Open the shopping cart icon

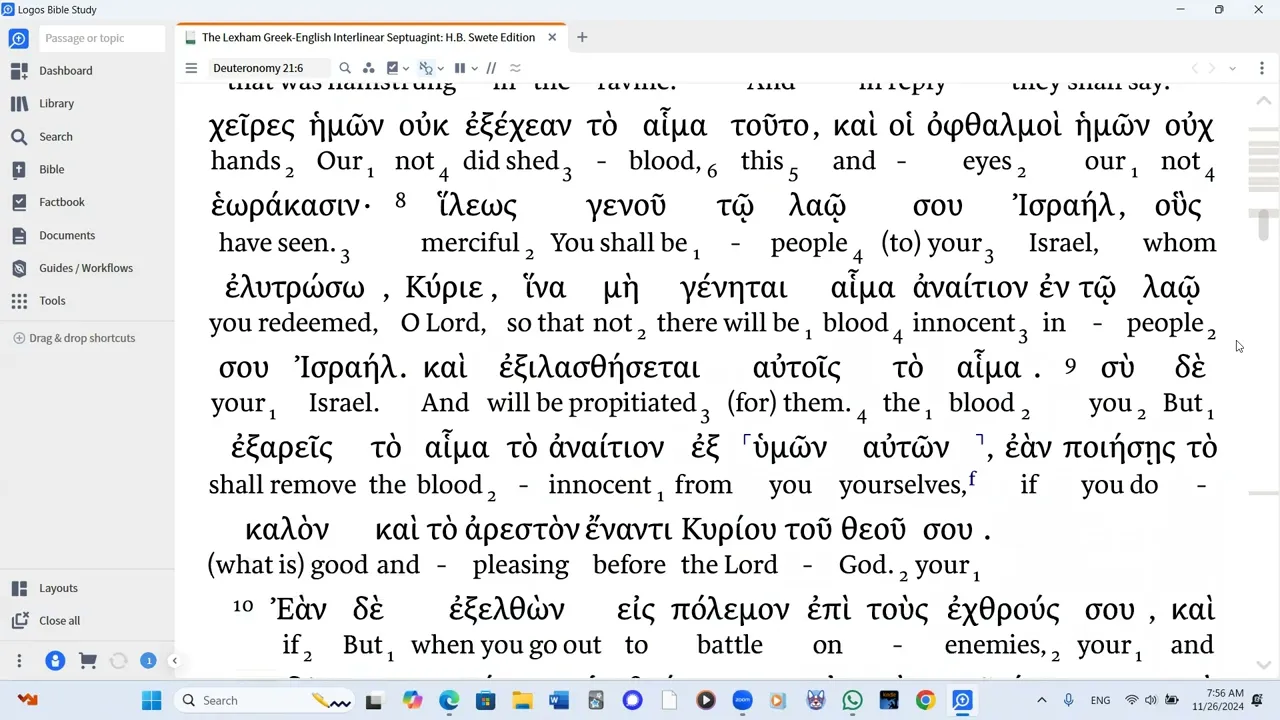88,661
